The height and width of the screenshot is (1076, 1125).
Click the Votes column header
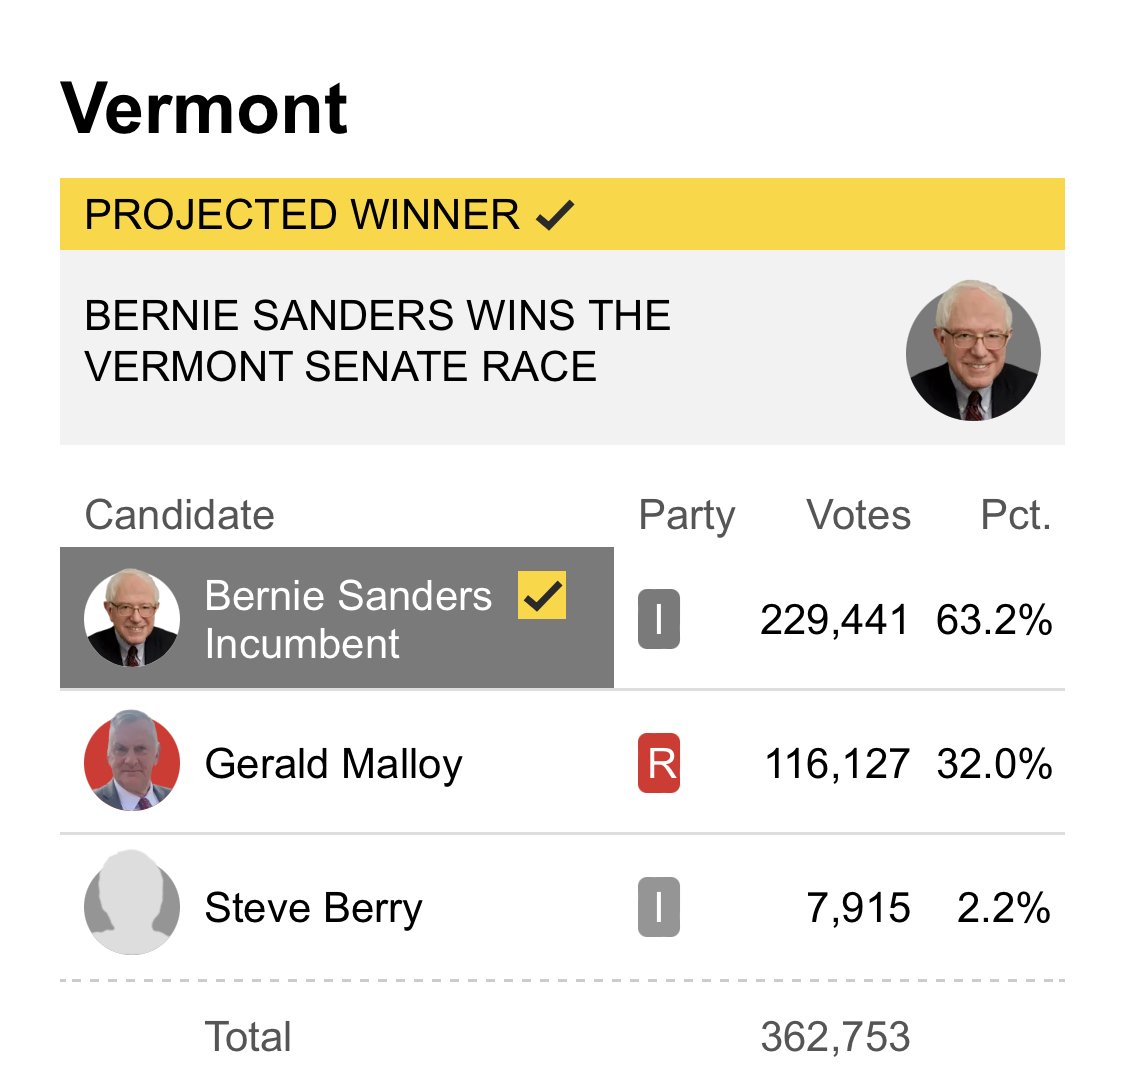[x=858, y=515]
